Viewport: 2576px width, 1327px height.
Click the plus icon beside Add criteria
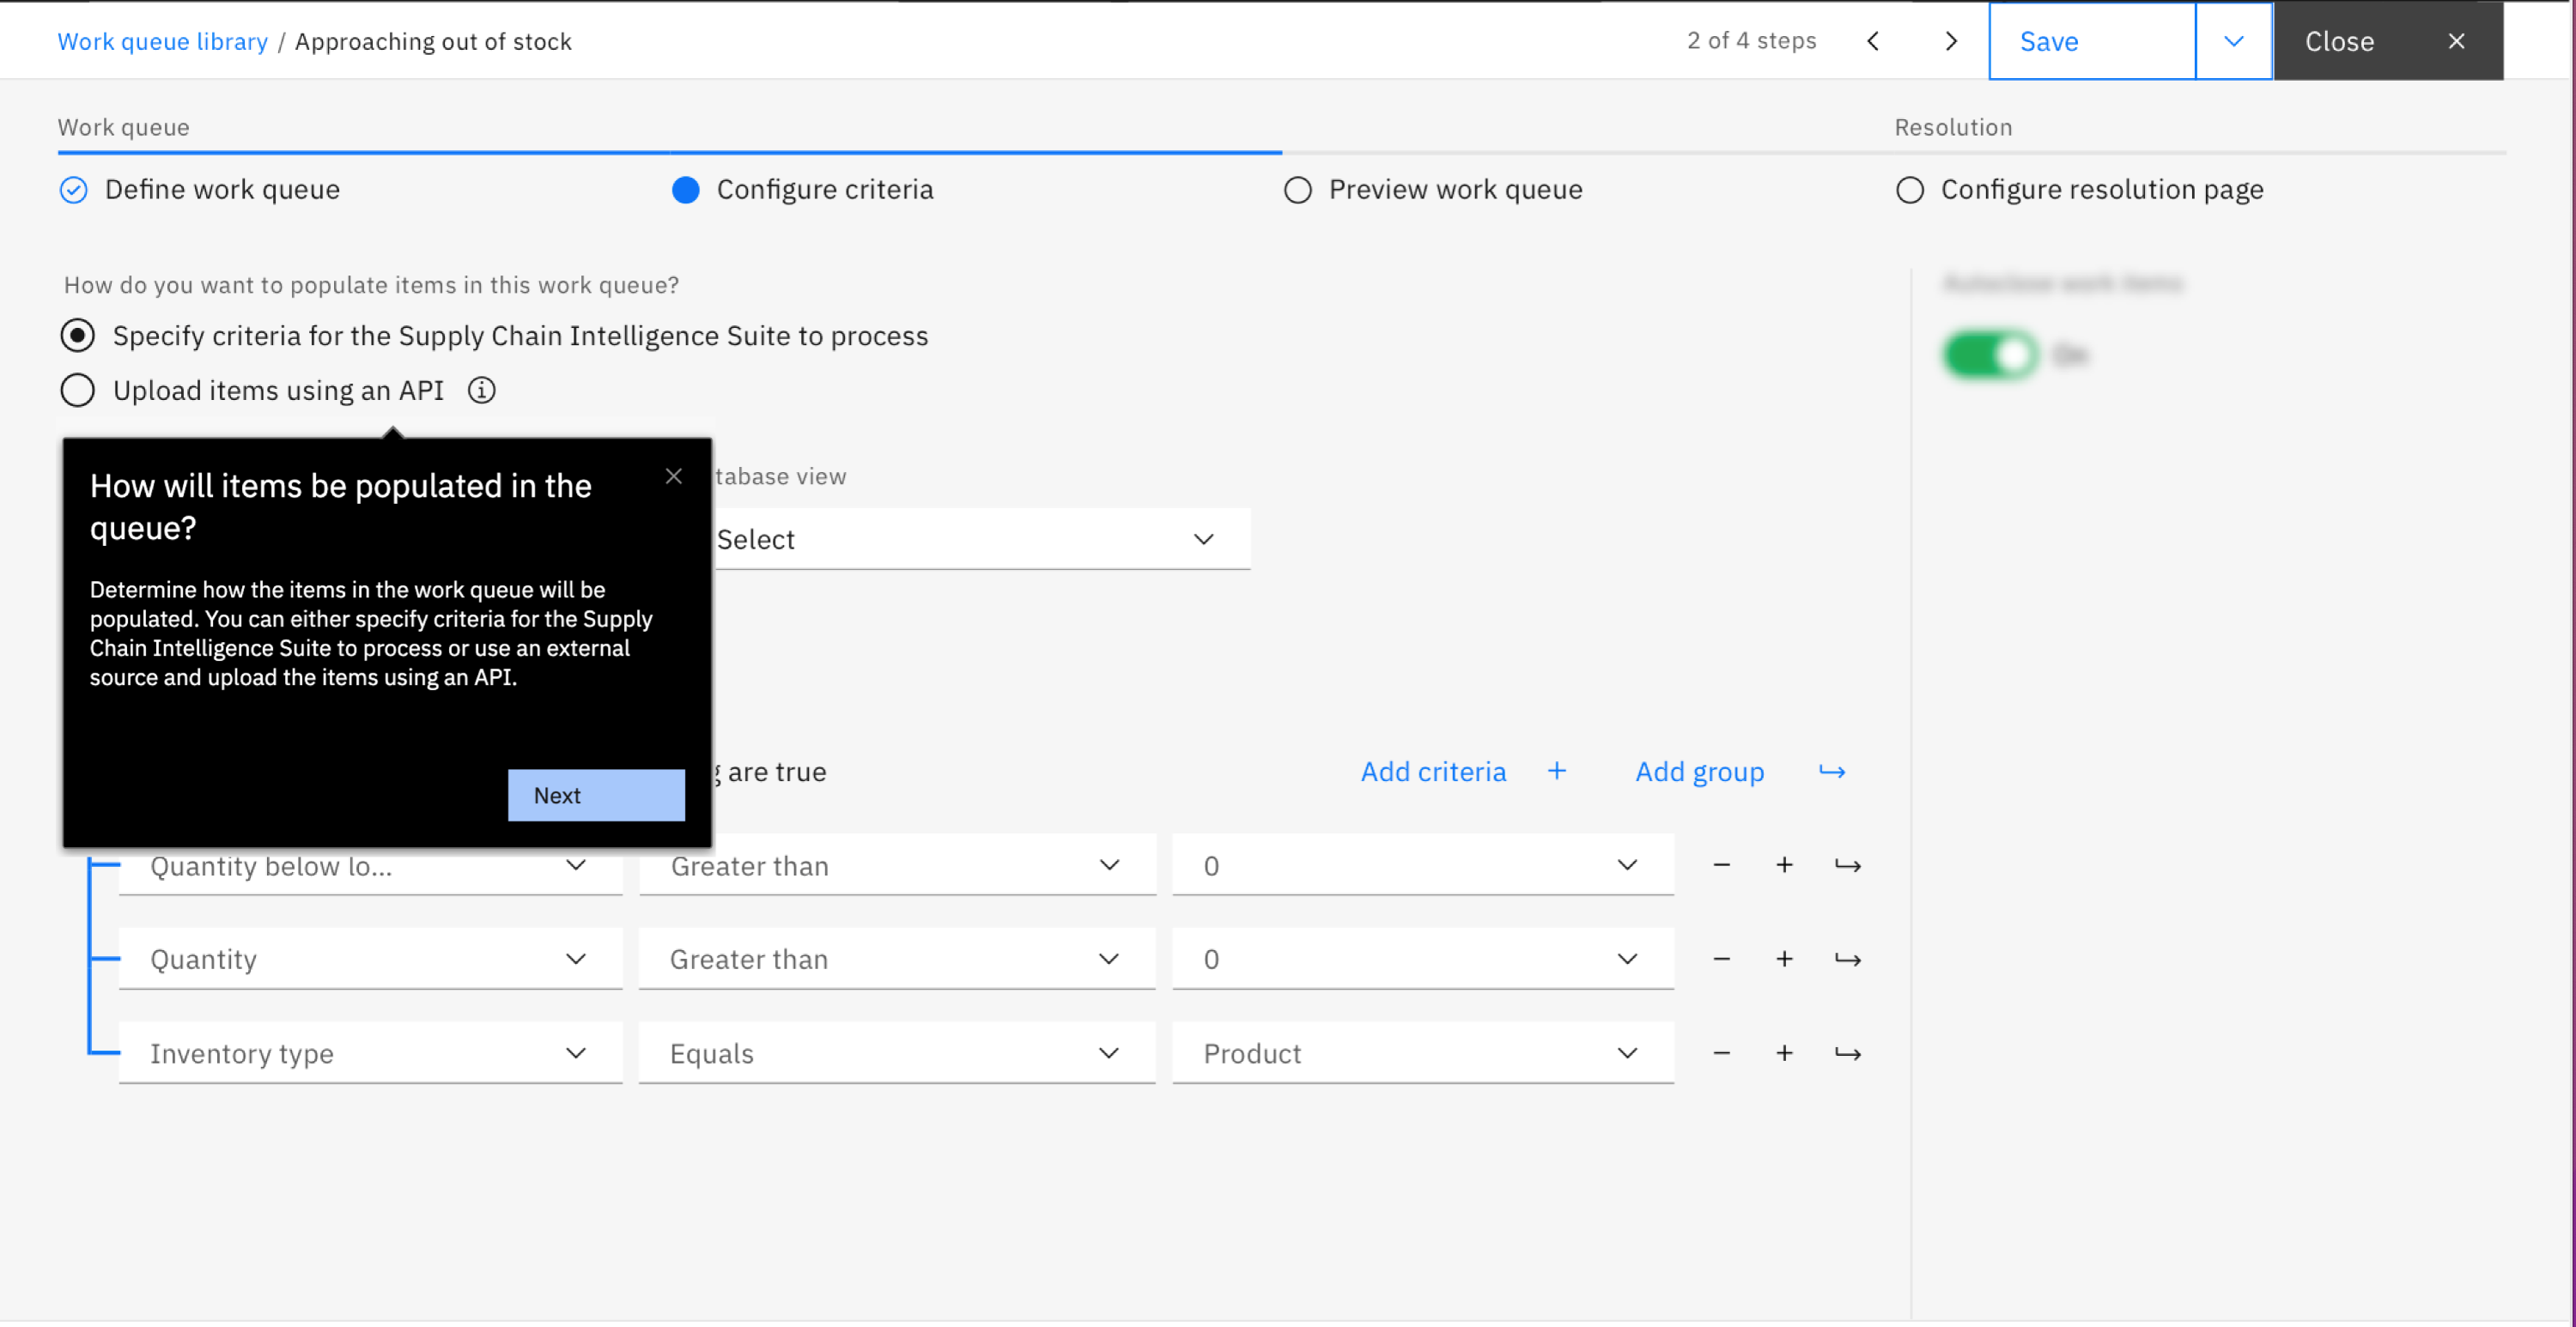click(x=1556, y=771)
